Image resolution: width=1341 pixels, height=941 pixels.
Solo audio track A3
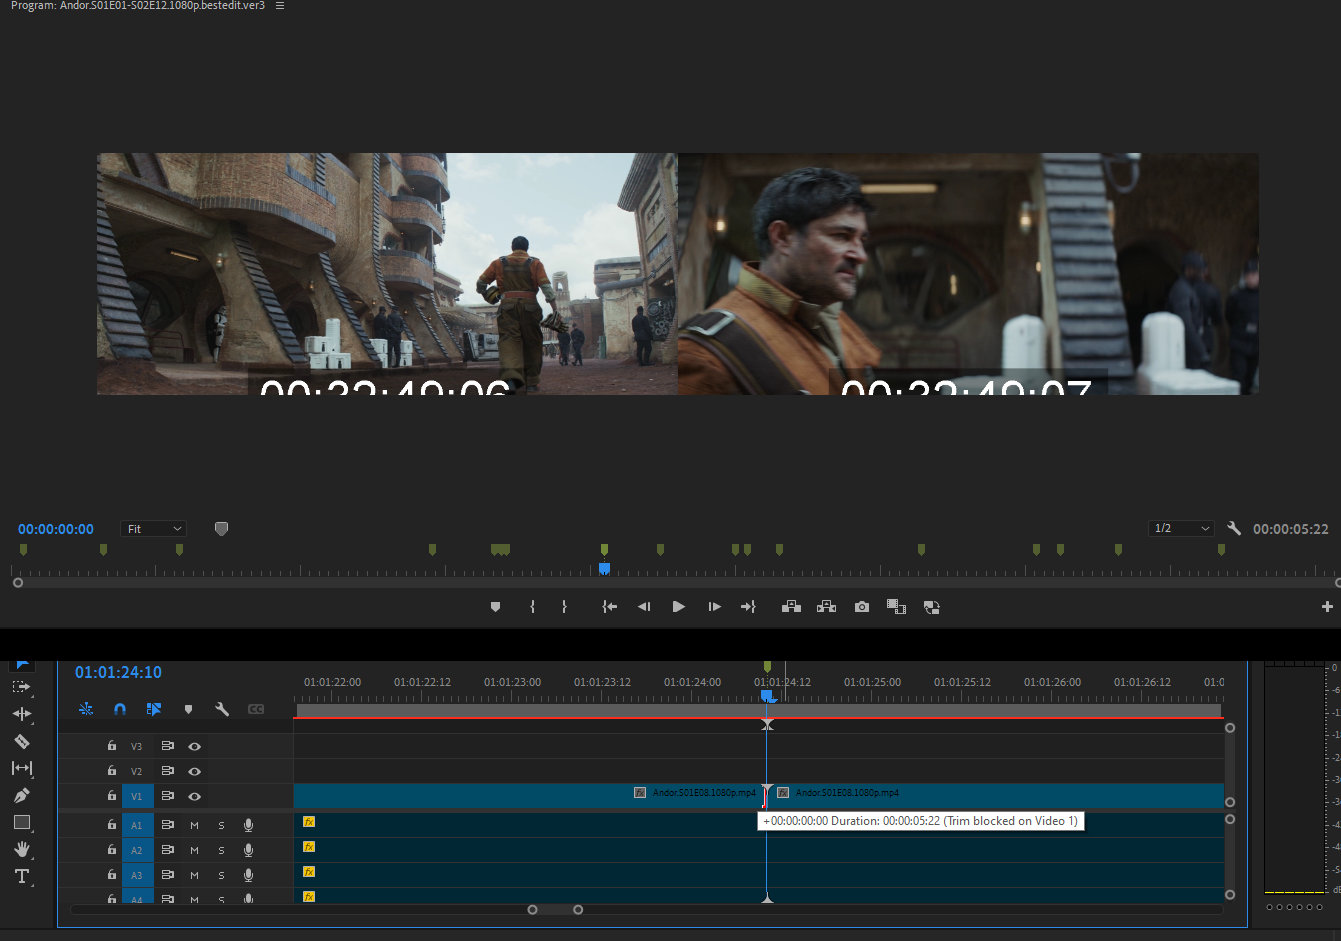(x=221, y=875)
